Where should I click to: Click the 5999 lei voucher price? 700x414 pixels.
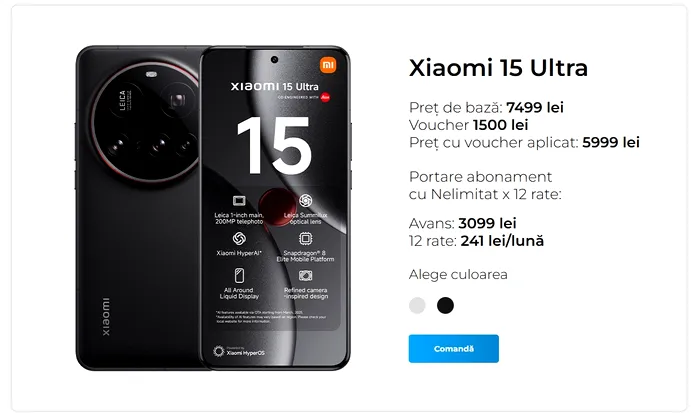[611, 142]
